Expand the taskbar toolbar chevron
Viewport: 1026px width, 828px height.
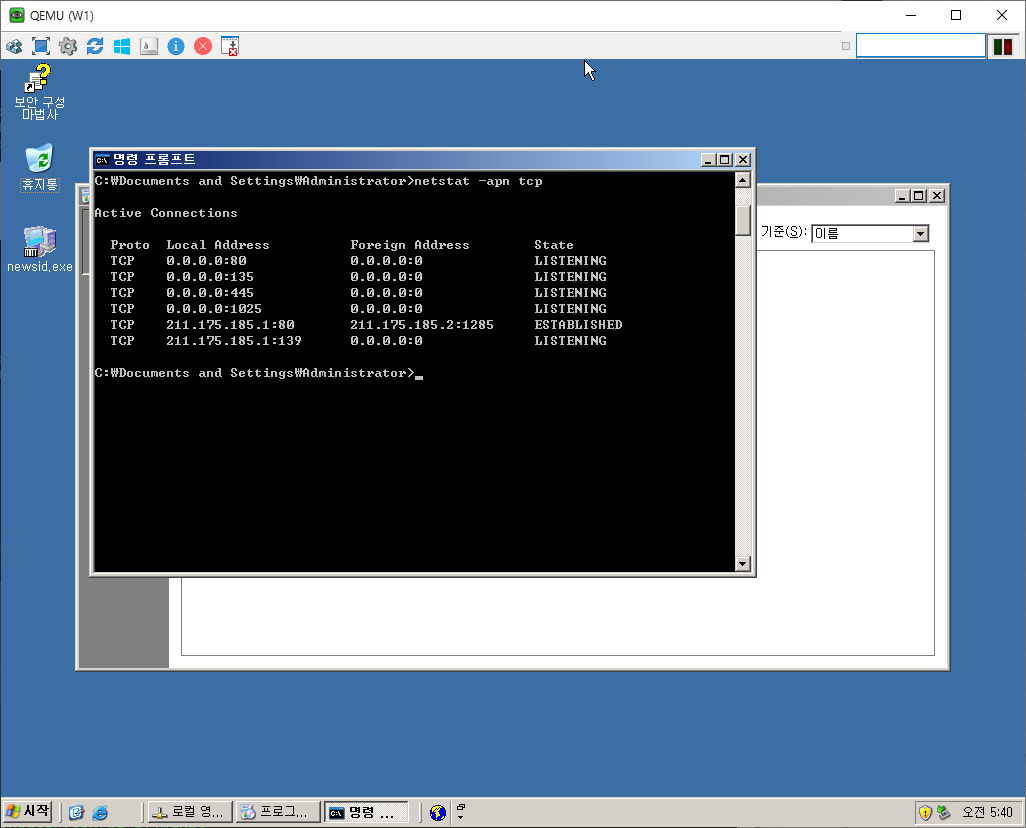(x=461, y=812)
